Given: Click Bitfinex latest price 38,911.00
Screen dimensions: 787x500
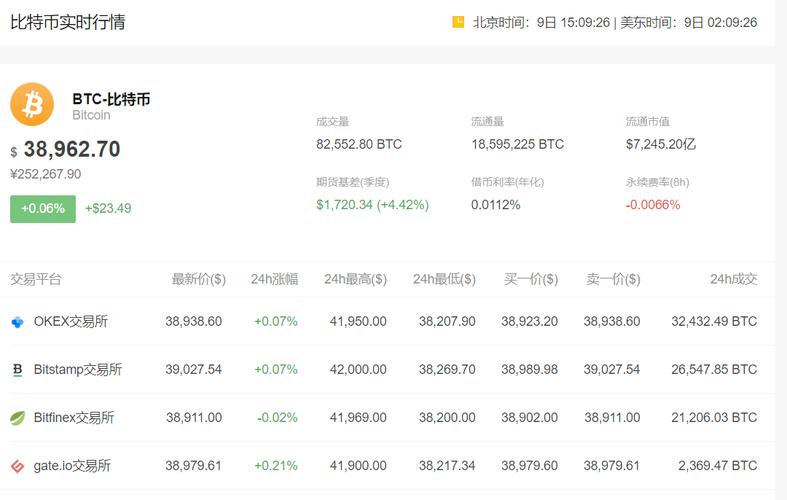Looking at the screenshot, I should pyautogui.click(x=194, y=418).
